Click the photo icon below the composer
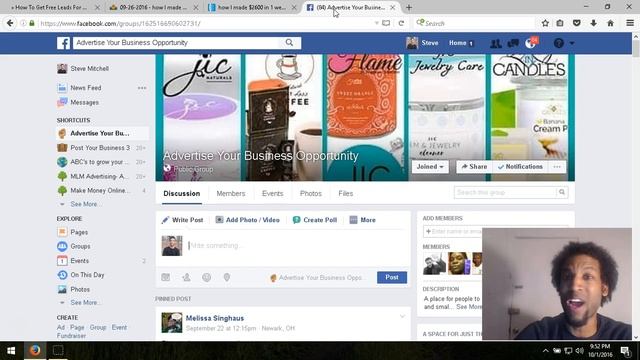The width and height of the screenshot is (640, 360). 165,278
